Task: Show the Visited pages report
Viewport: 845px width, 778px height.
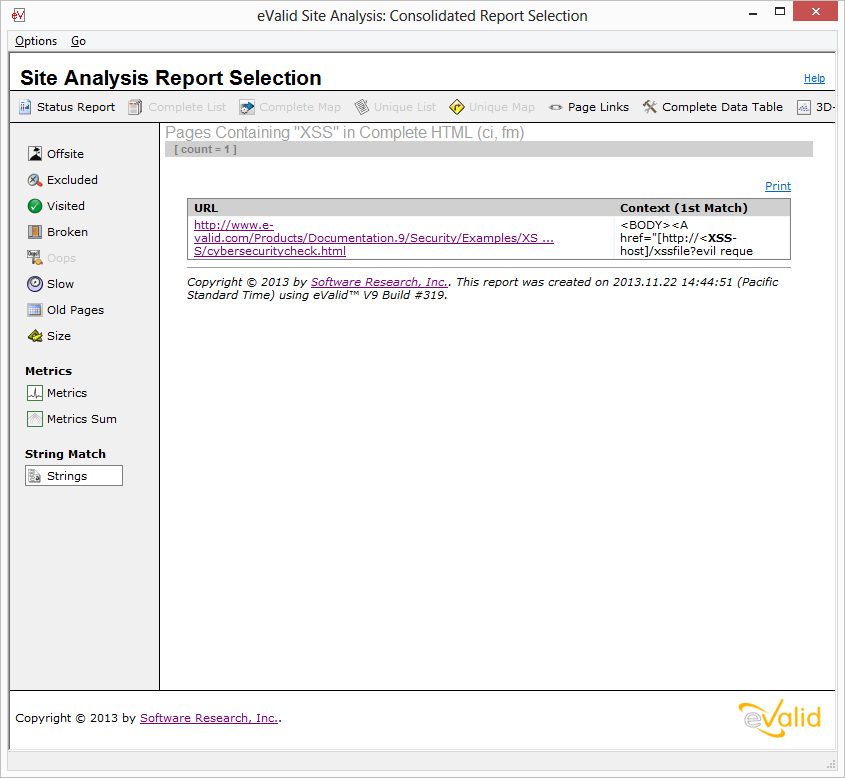Action: [x=66, y=206]
